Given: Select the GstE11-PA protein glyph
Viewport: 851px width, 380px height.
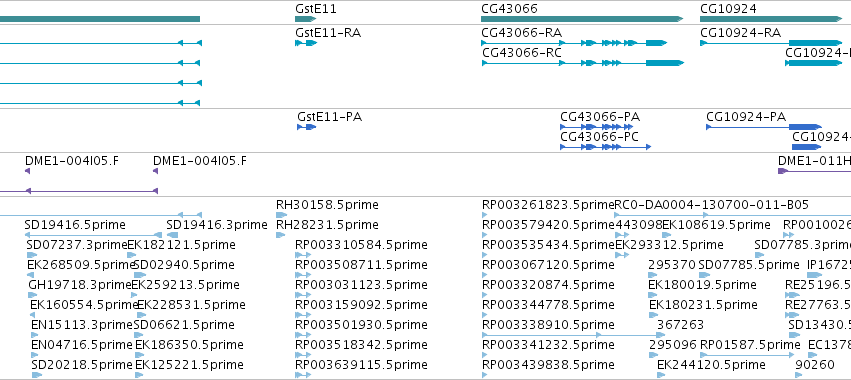Looking at the screenshot, I should point(307,127).
